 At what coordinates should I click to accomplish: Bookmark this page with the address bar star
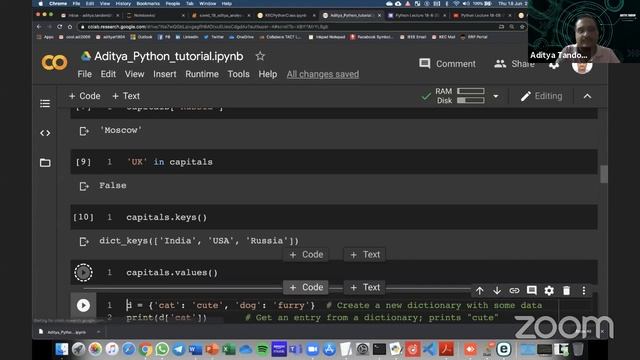pyautogui.click(x=522, y=27)
